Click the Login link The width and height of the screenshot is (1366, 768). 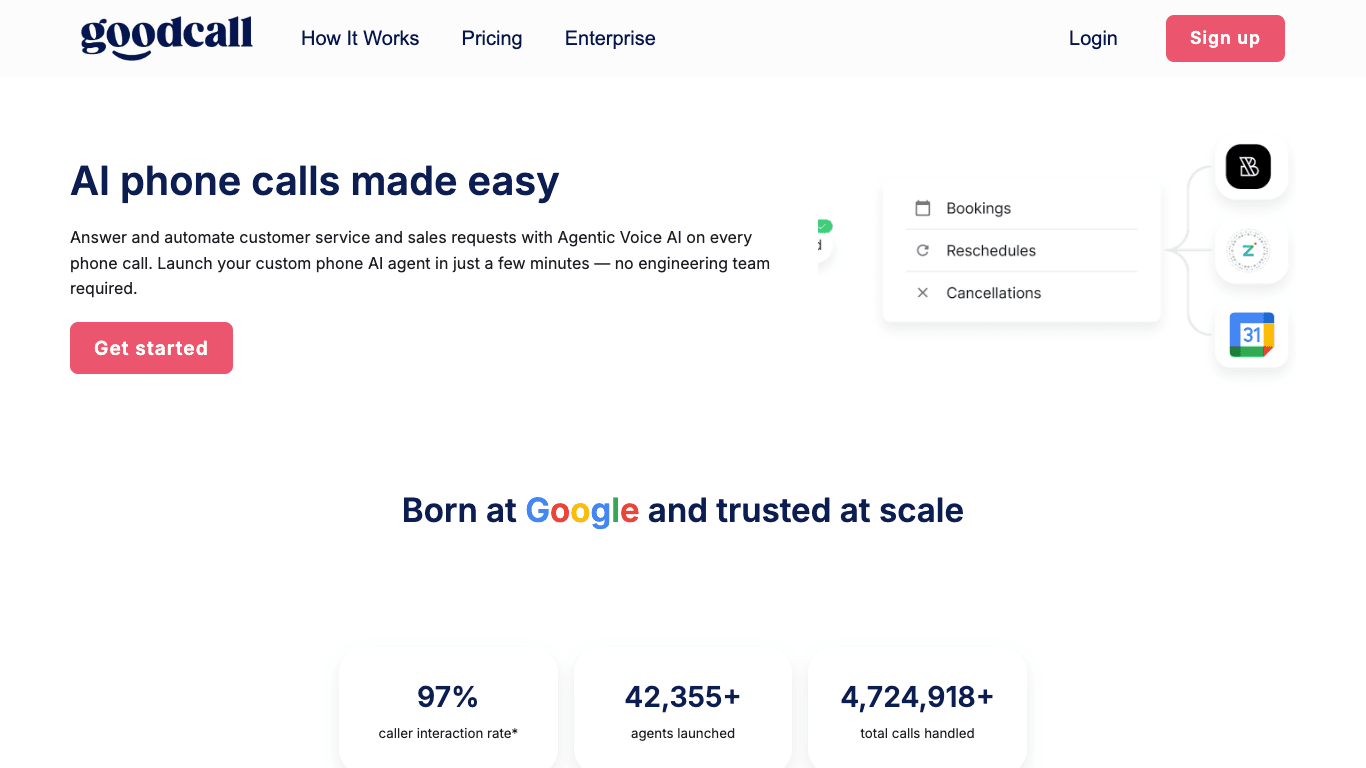click(1093, 38)
